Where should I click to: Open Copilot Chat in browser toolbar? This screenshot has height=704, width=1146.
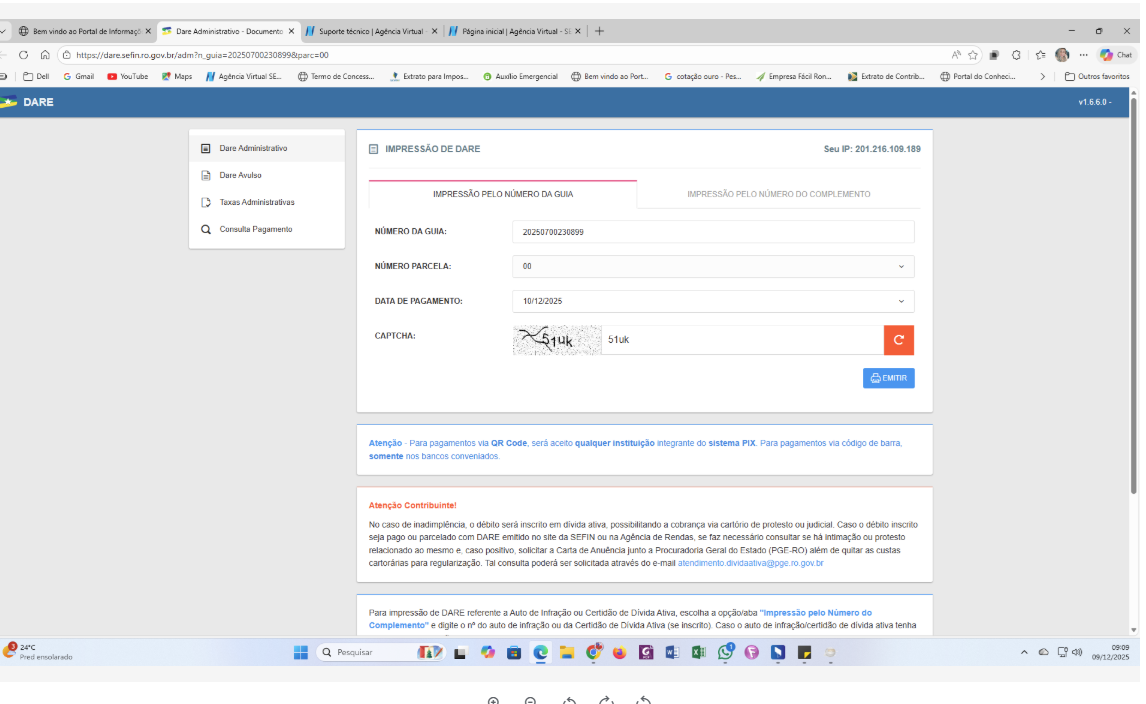[1116, 55]
